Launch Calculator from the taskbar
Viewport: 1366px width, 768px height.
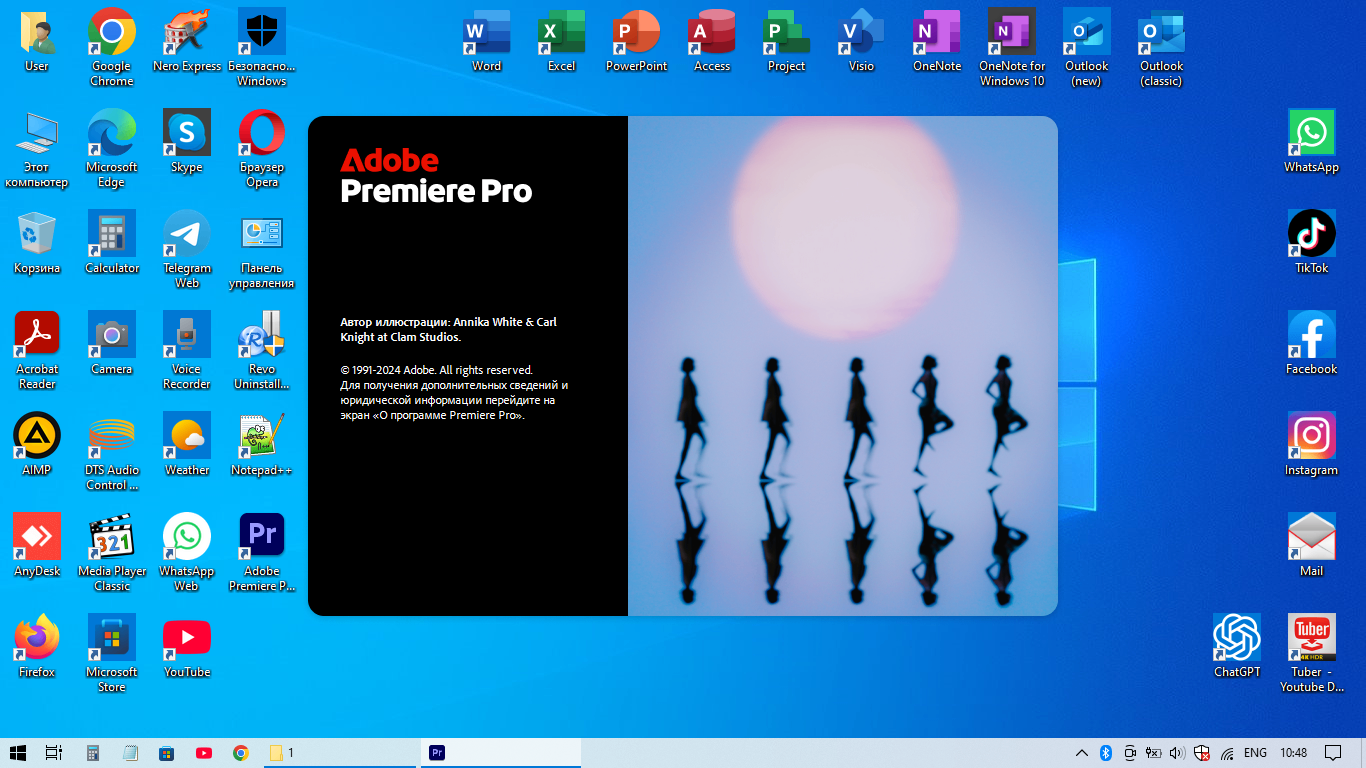93,753
